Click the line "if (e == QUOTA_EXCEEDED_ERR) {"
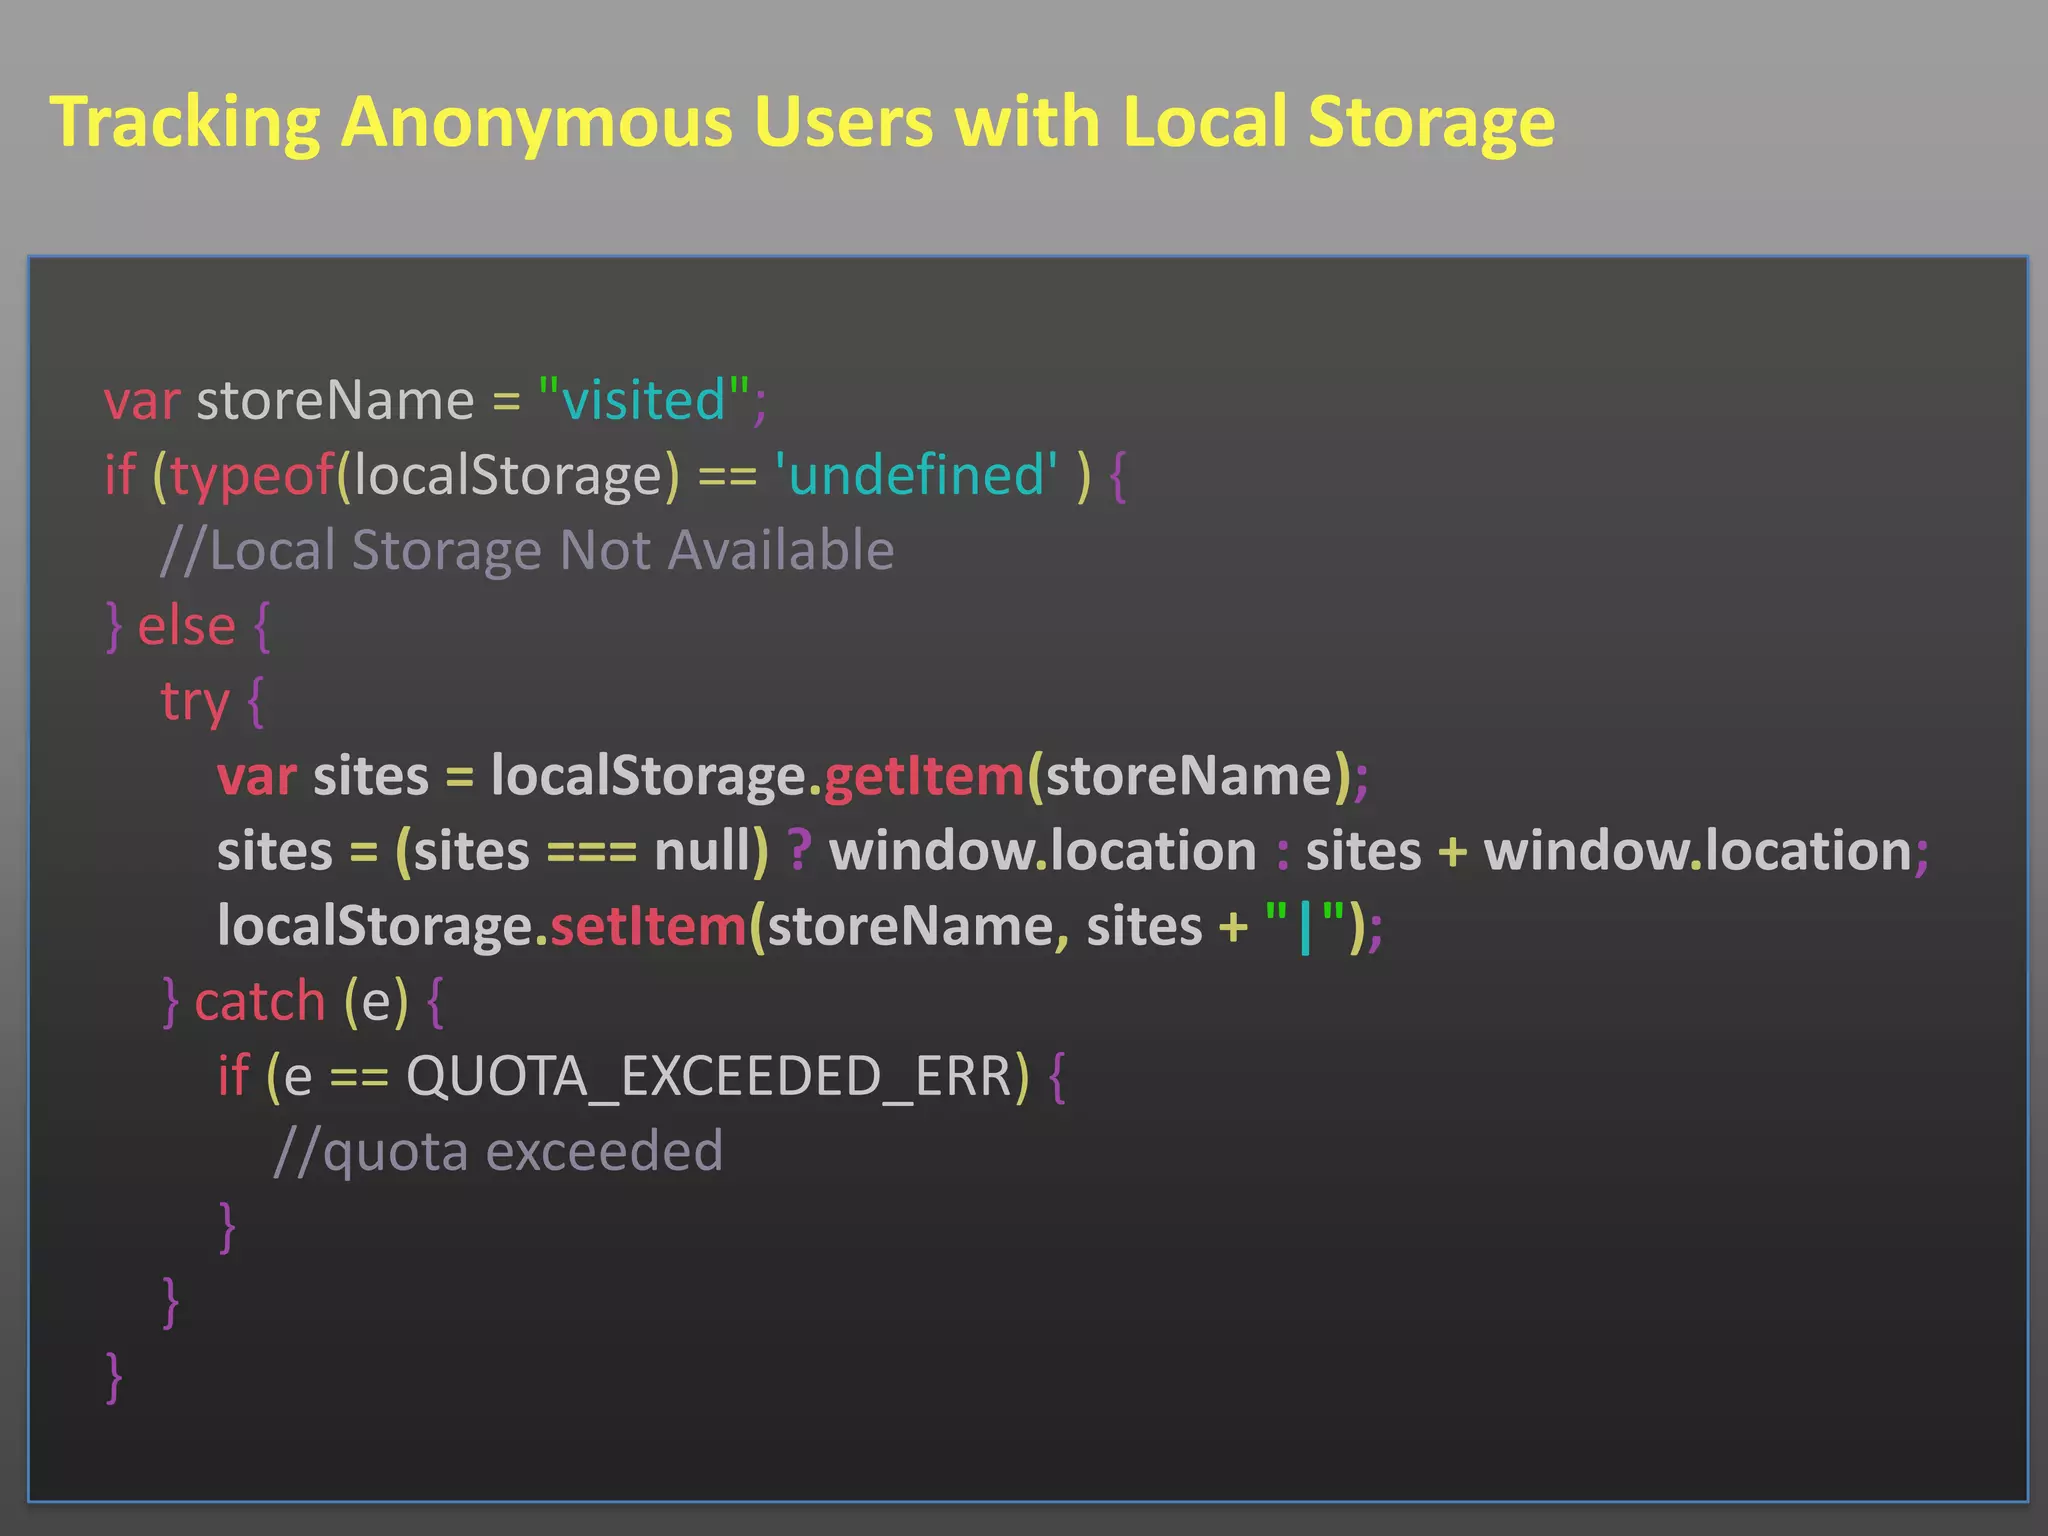 [642, 1078]
